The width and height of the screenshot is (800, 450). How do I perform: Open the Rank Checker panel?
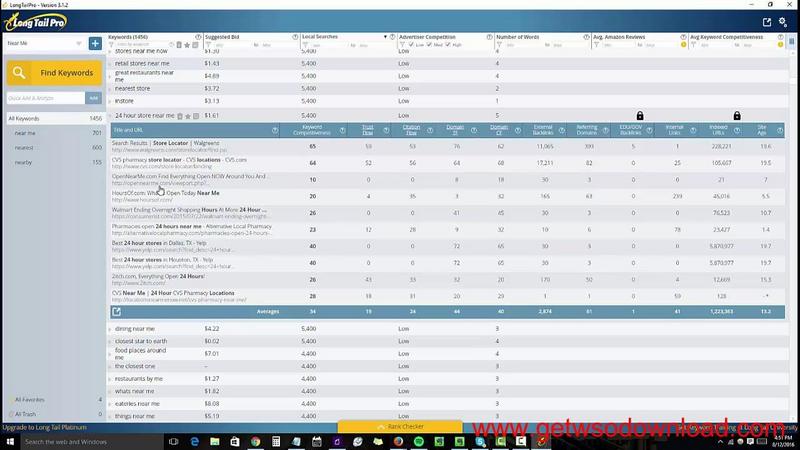(x=400, y=427)
